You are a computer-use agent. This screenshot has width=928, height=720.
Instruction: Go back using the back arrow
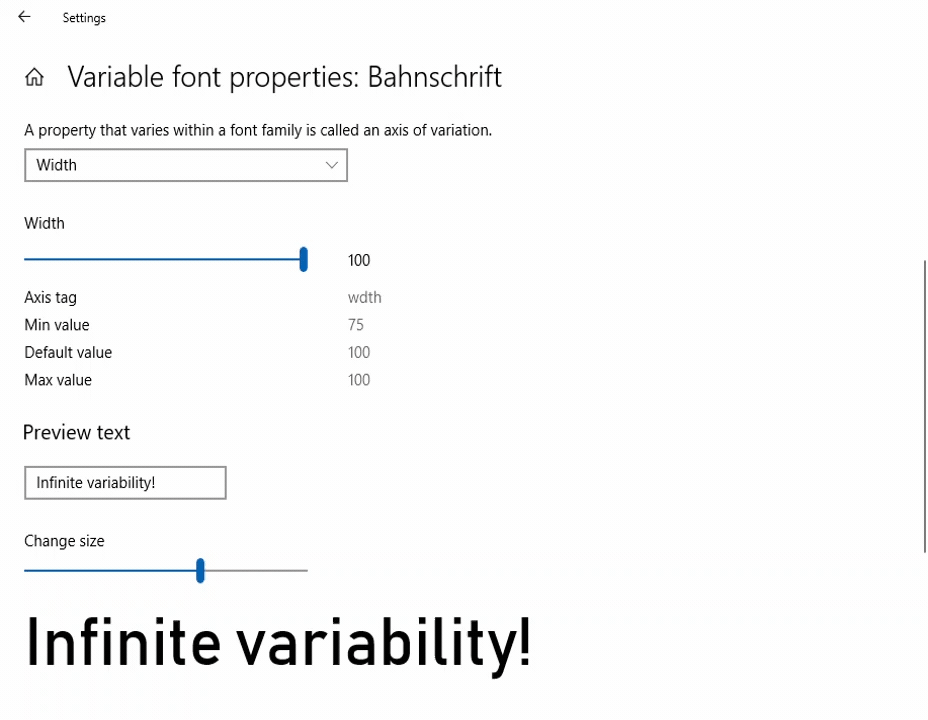point(24,17)
